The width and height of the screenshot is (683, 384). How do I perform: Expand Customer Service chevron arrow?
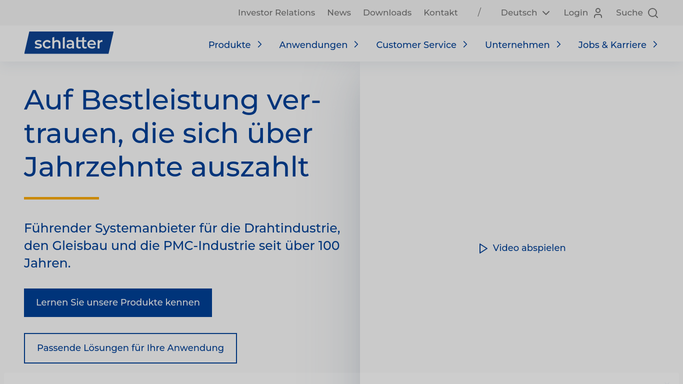[465, 44]
